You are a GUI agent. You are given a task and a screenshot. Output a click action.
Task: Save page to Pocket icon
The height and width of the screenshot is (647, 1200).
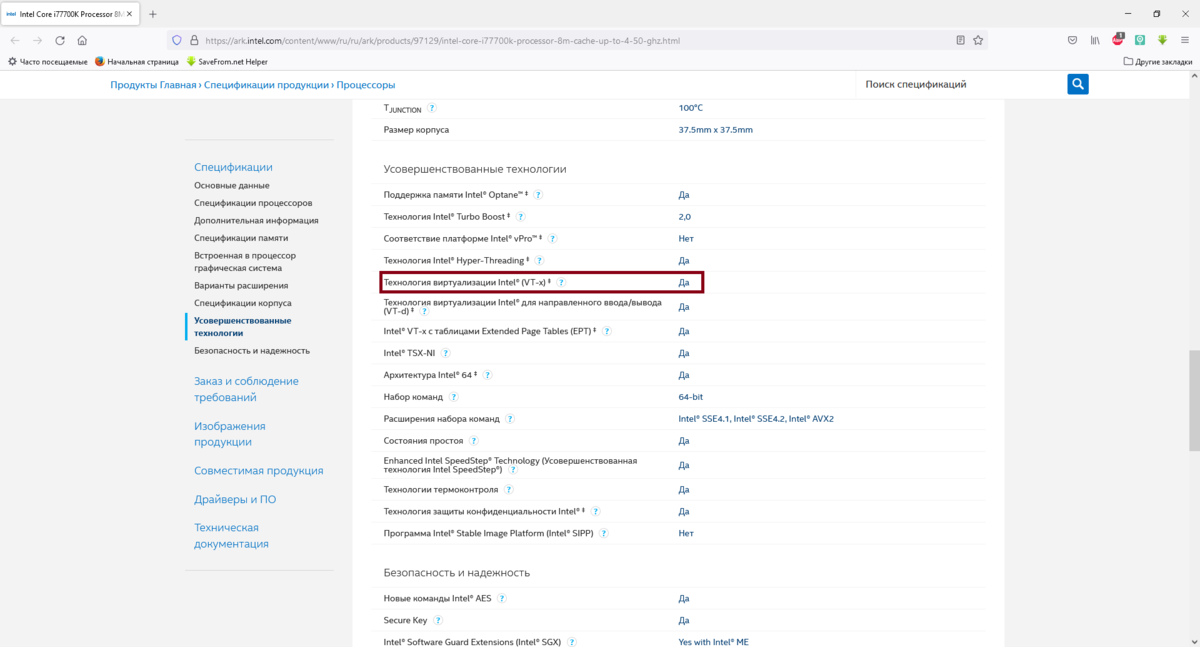1072,40
